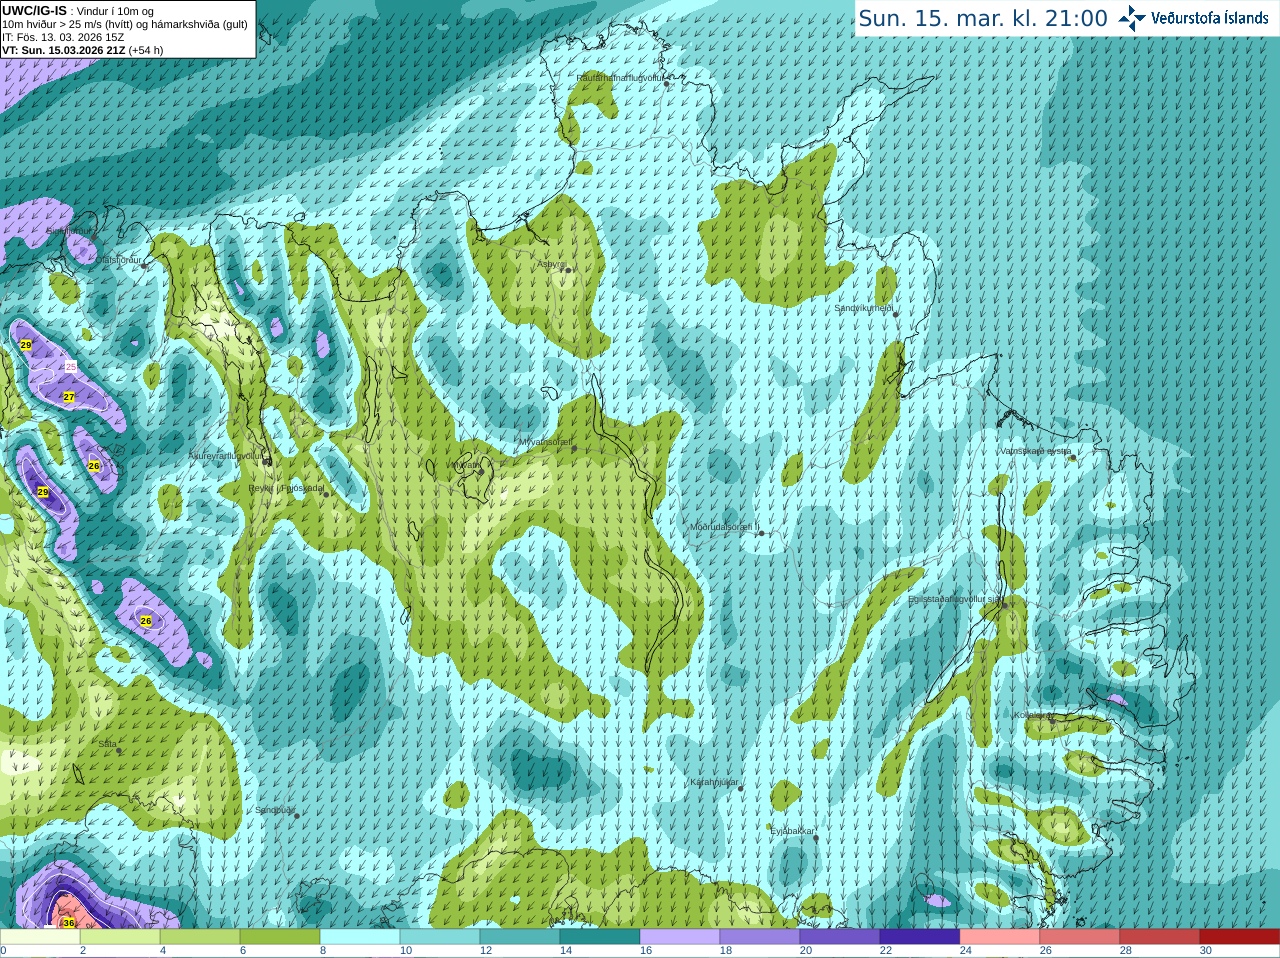Select the 4–6 m/s legend color
The height and width of the screenshot is (958, 1280).
200,937
